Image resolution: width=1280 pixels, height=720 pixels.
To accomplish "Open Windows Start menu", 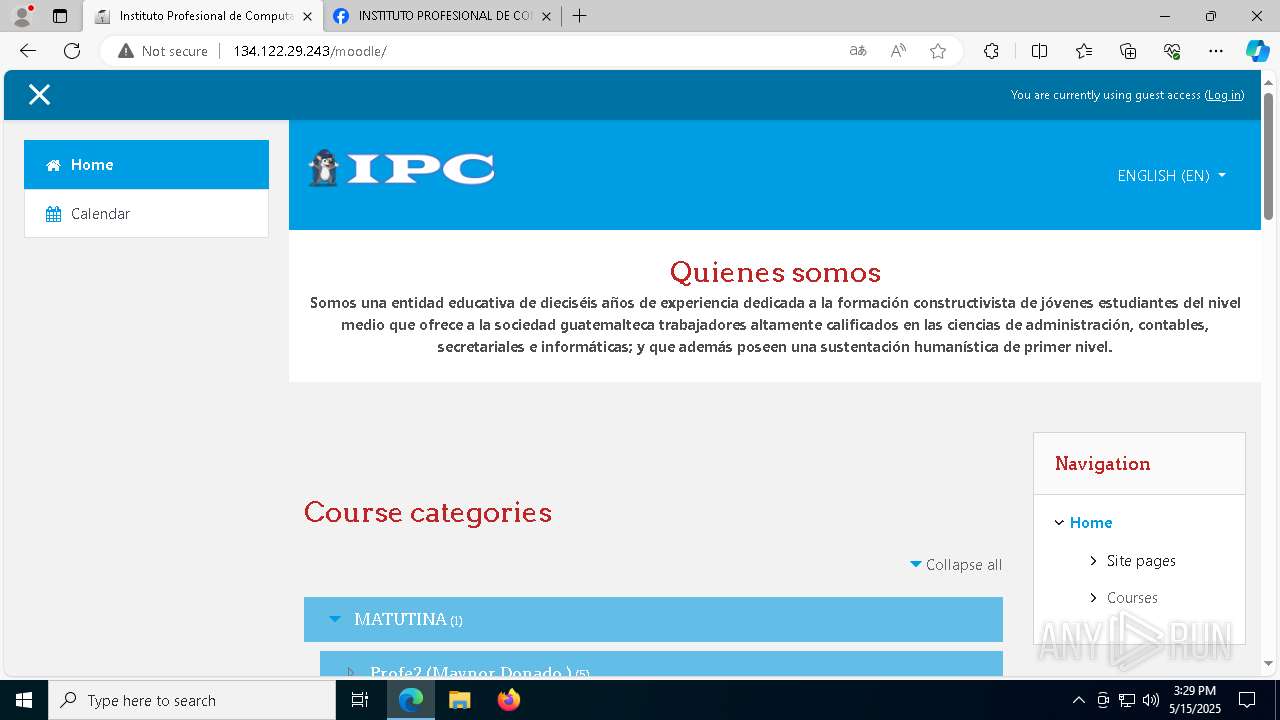I will (x=24, y=700).
